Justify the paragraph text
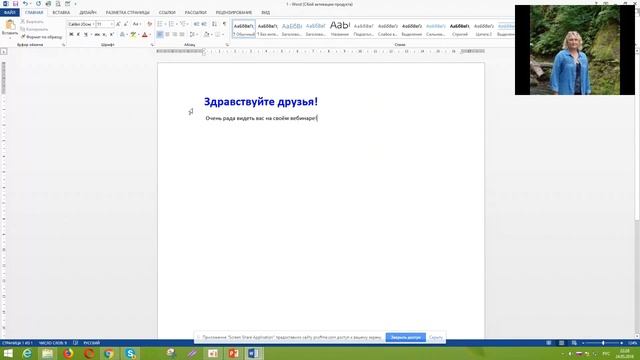 182,35
